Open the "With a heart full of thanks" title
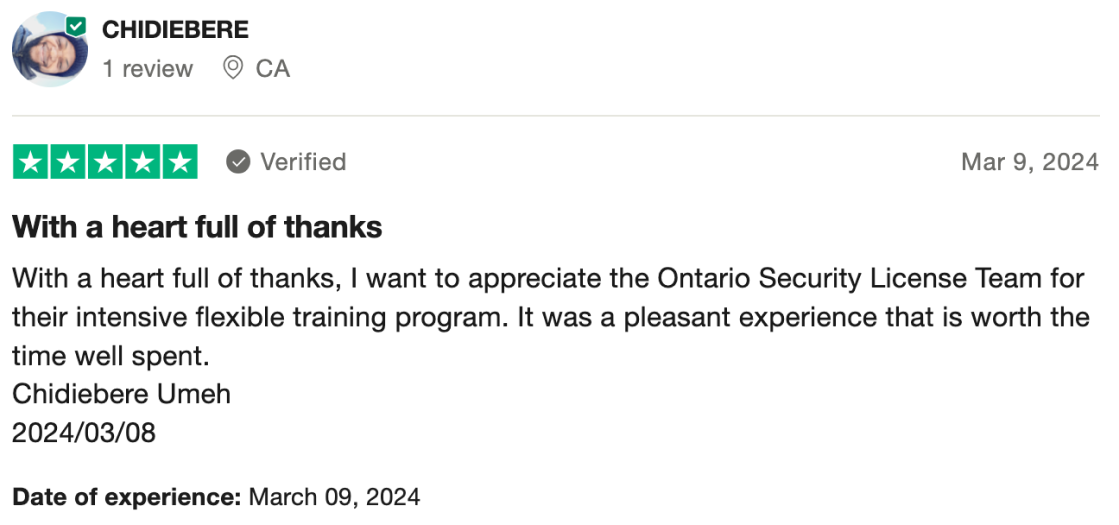This screenshot has width=1119, height=525. (x=197, y=227)
